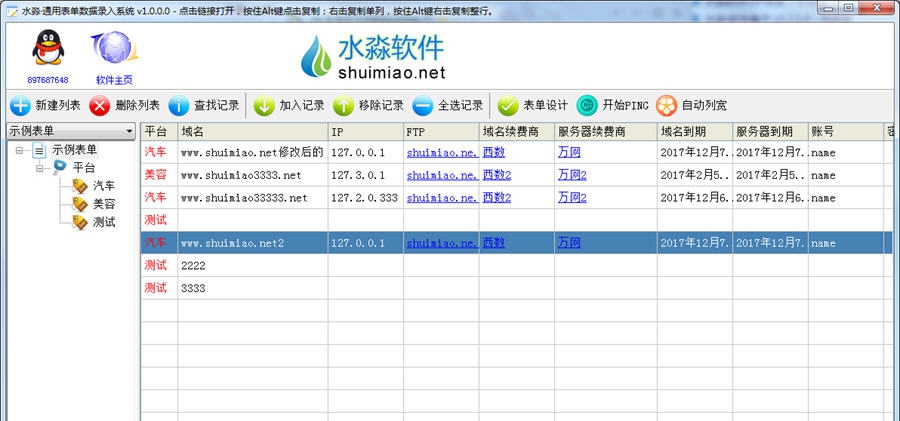Select 2017年2月5 date in 域名到期 column
Image resolution: width=900 pixels, height=421 pixels.
[695, 175]
